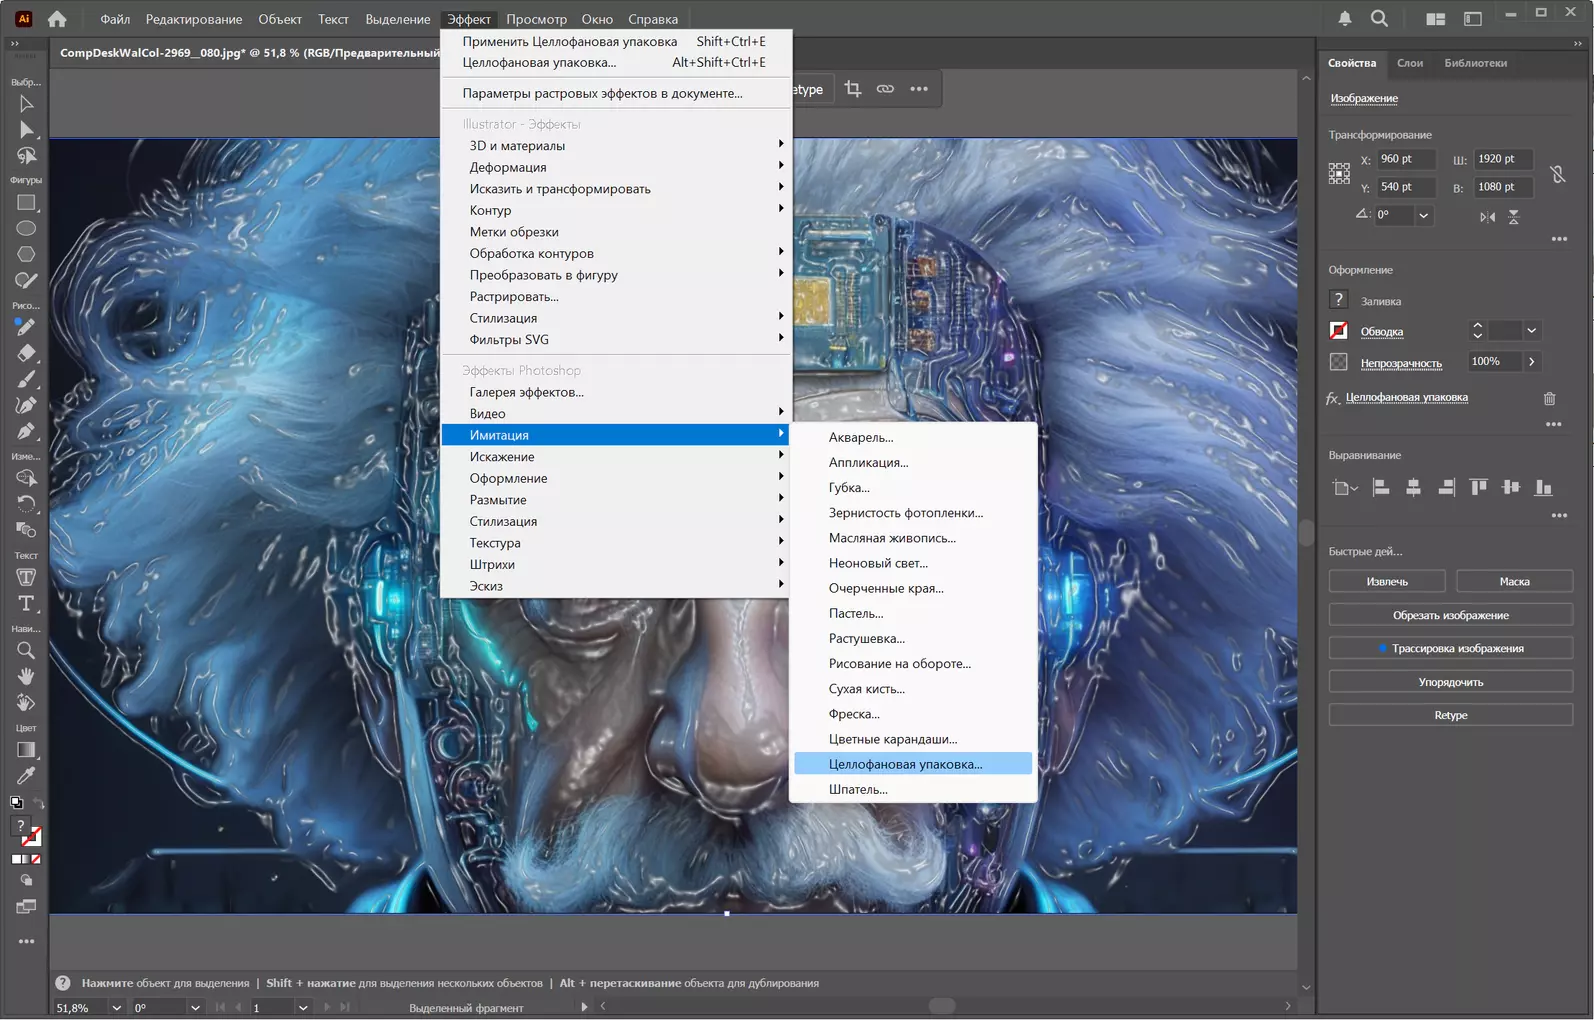This screenshot has width=1594, height=1020.
Task: Open the Файл menu
Action: coord(115,19)
